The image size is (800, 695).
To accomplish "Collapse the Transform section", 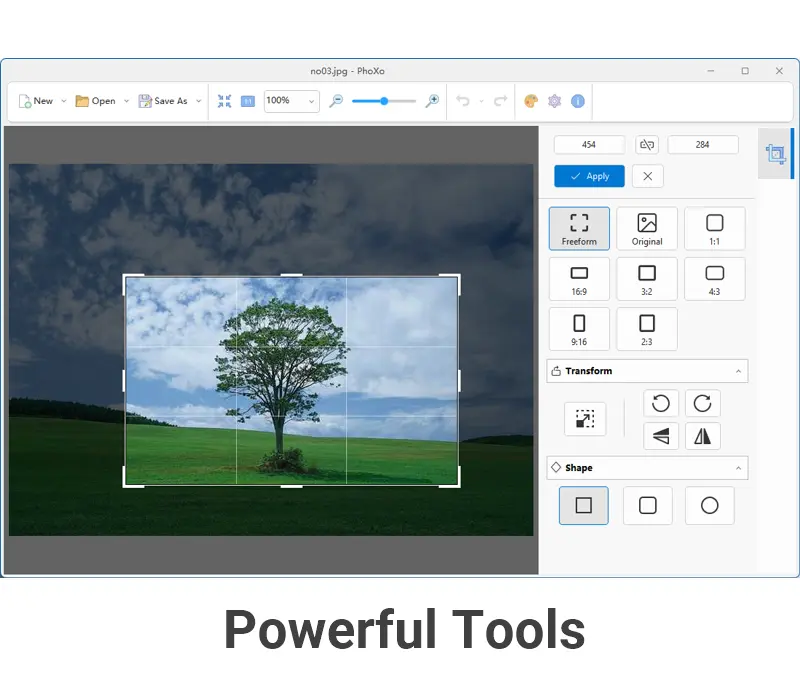I will pos(738,371).
